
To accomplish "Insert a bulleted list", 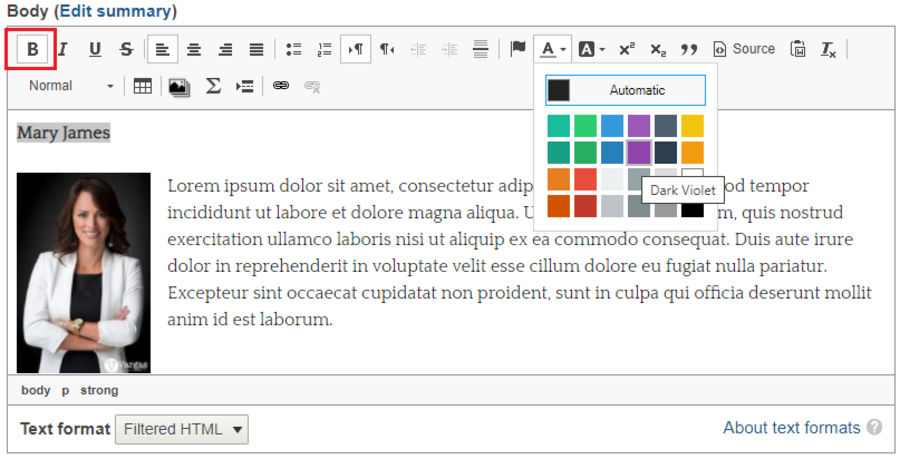I will 293,49.
